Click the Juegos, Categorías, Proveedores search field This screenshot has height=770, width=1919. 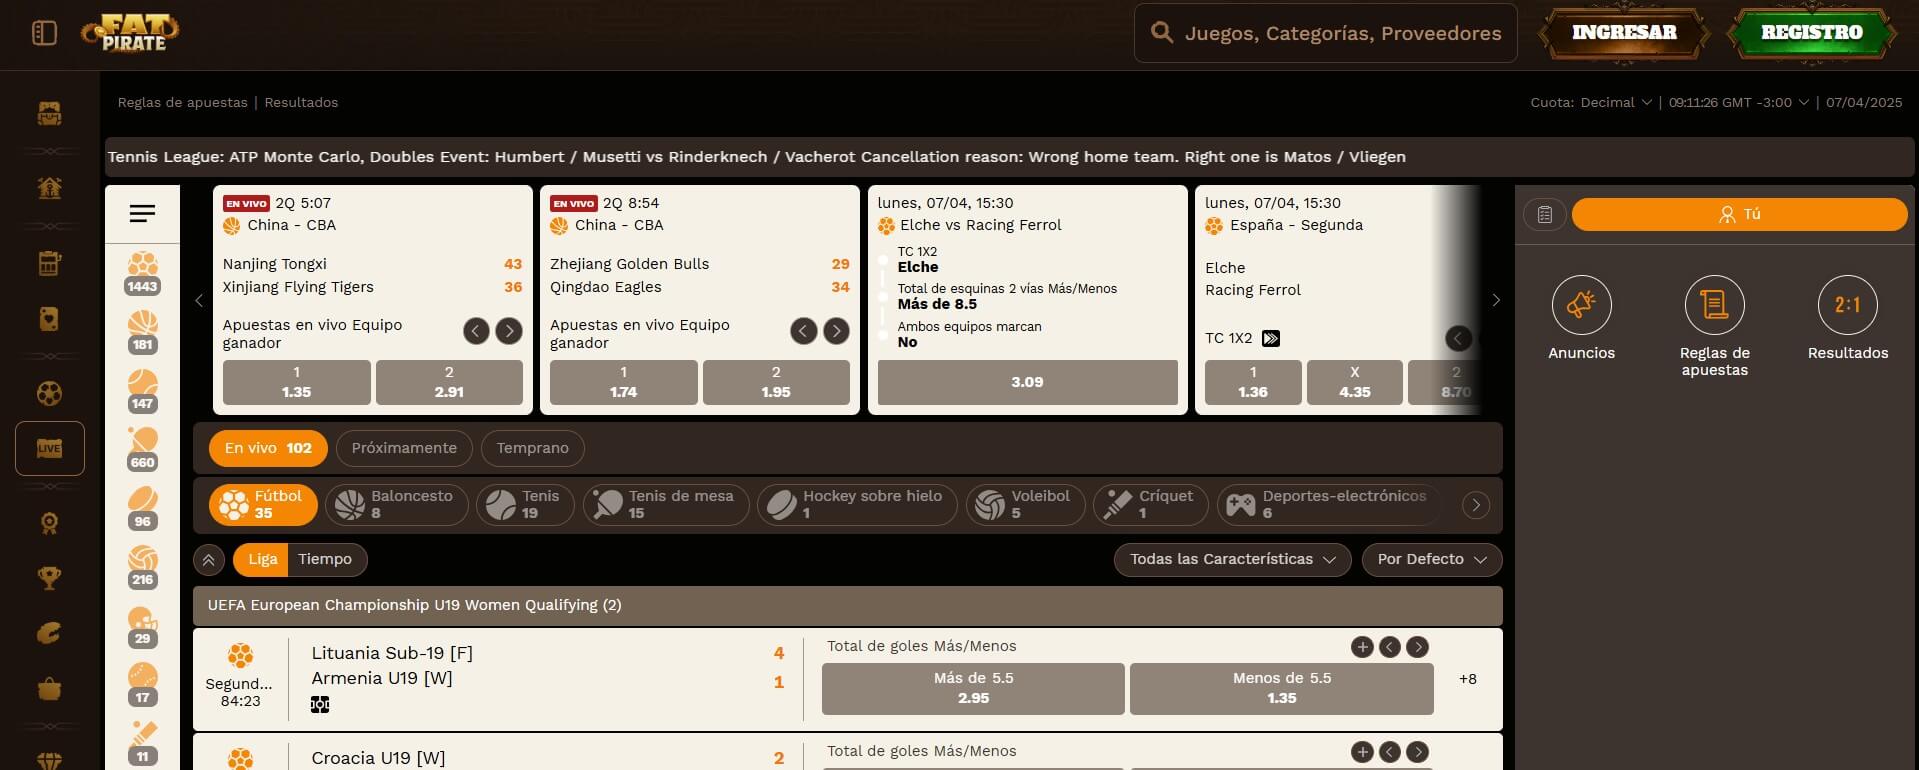[1325, 33]
